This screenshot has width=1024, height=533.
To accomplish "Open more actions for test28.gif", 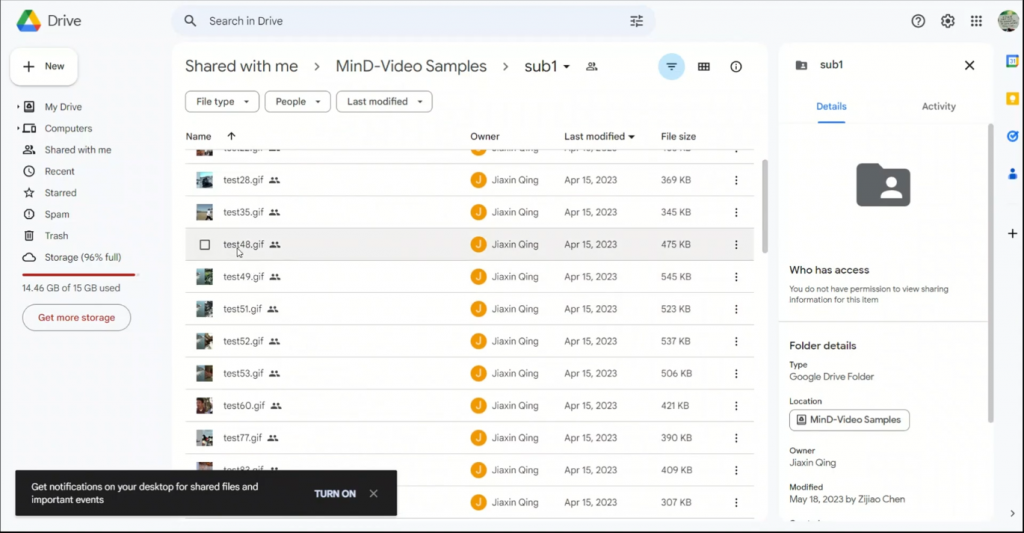I will (736, 180).
